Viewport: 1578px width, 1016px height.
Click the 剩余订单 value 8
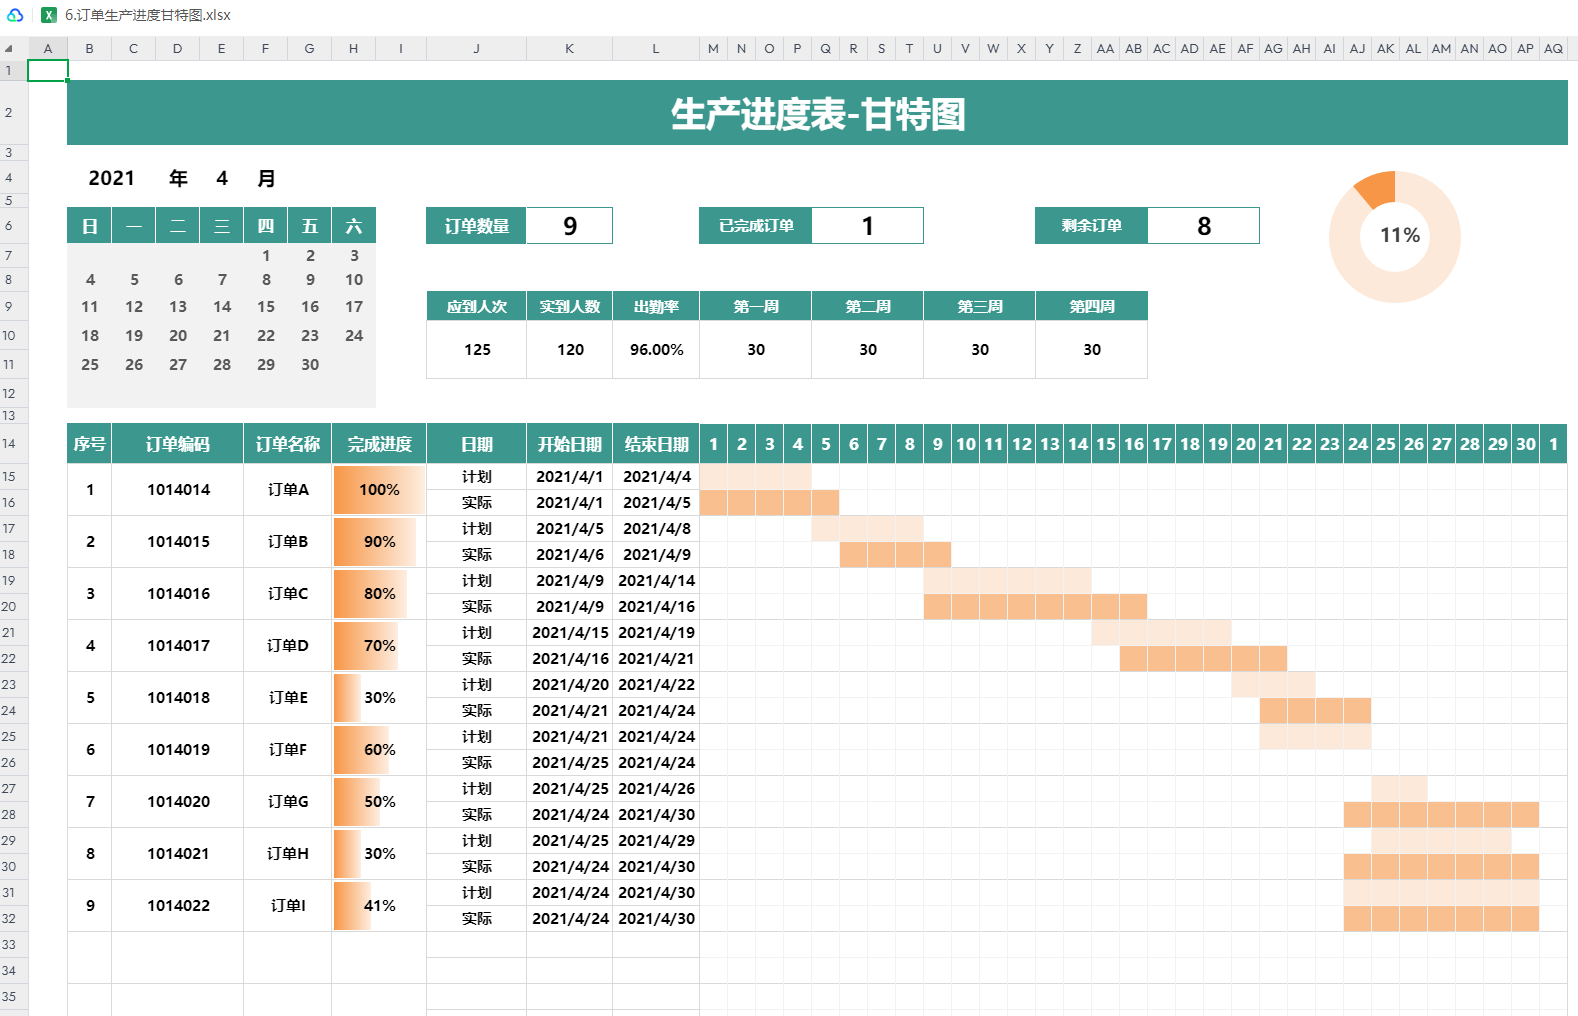[x=1203, y=226]
